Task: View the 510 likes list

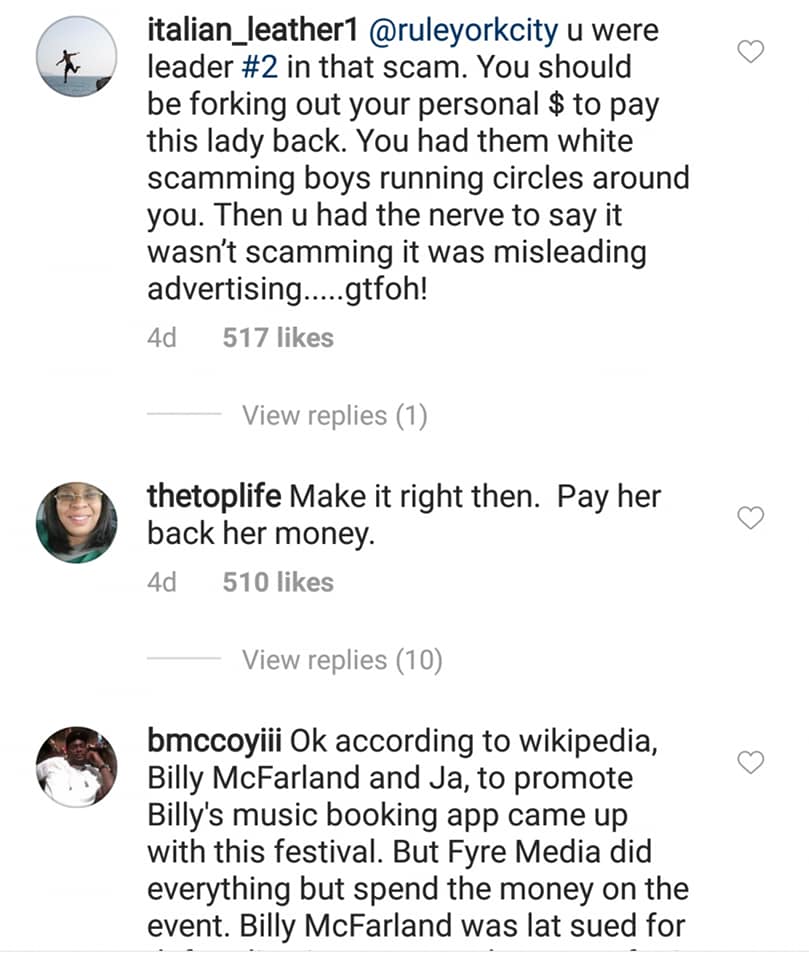Action: pyautogui.click(x=277, y=583)
